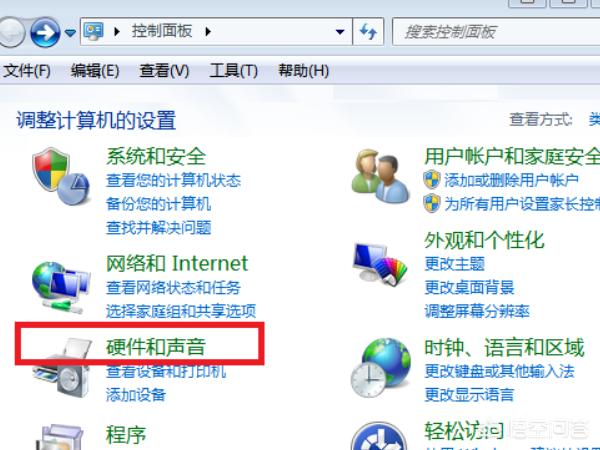
Task: Open the address bar history dropdown arrow
Action: pyautogui.click(x=340, y=32)
